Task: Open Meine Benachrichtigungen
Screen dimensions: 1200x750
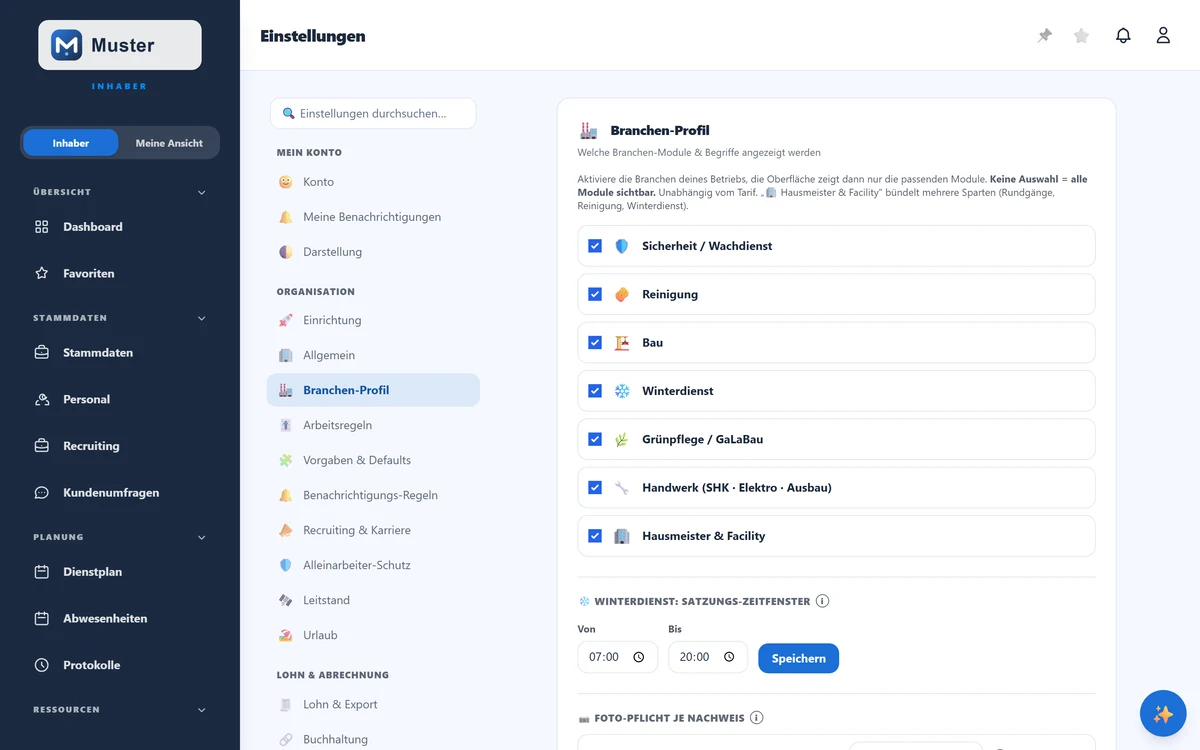Action: pos(373,217)
